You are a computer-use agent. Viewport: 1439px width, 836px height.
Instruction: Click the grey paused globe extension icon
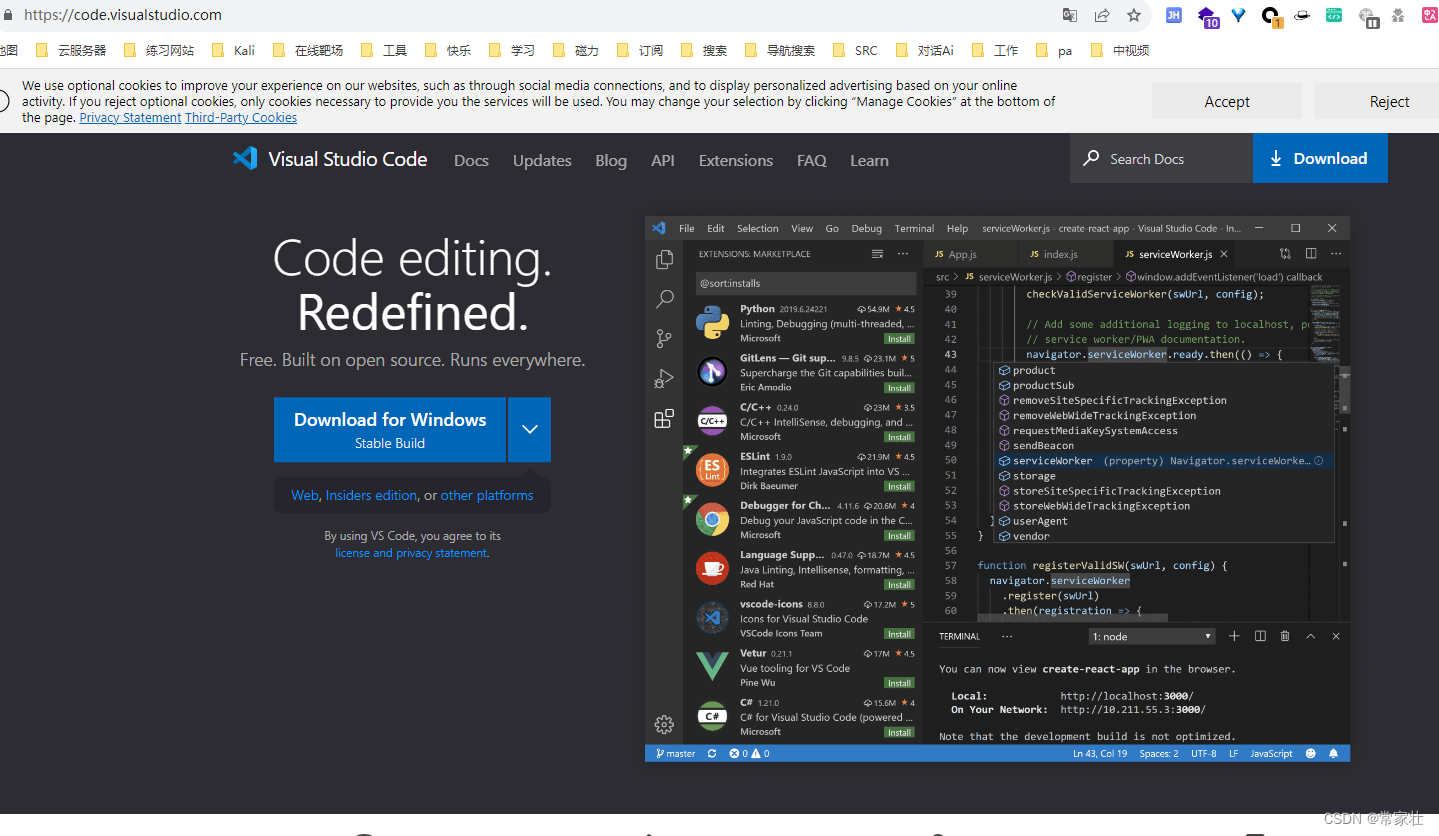coord(1368,16)
